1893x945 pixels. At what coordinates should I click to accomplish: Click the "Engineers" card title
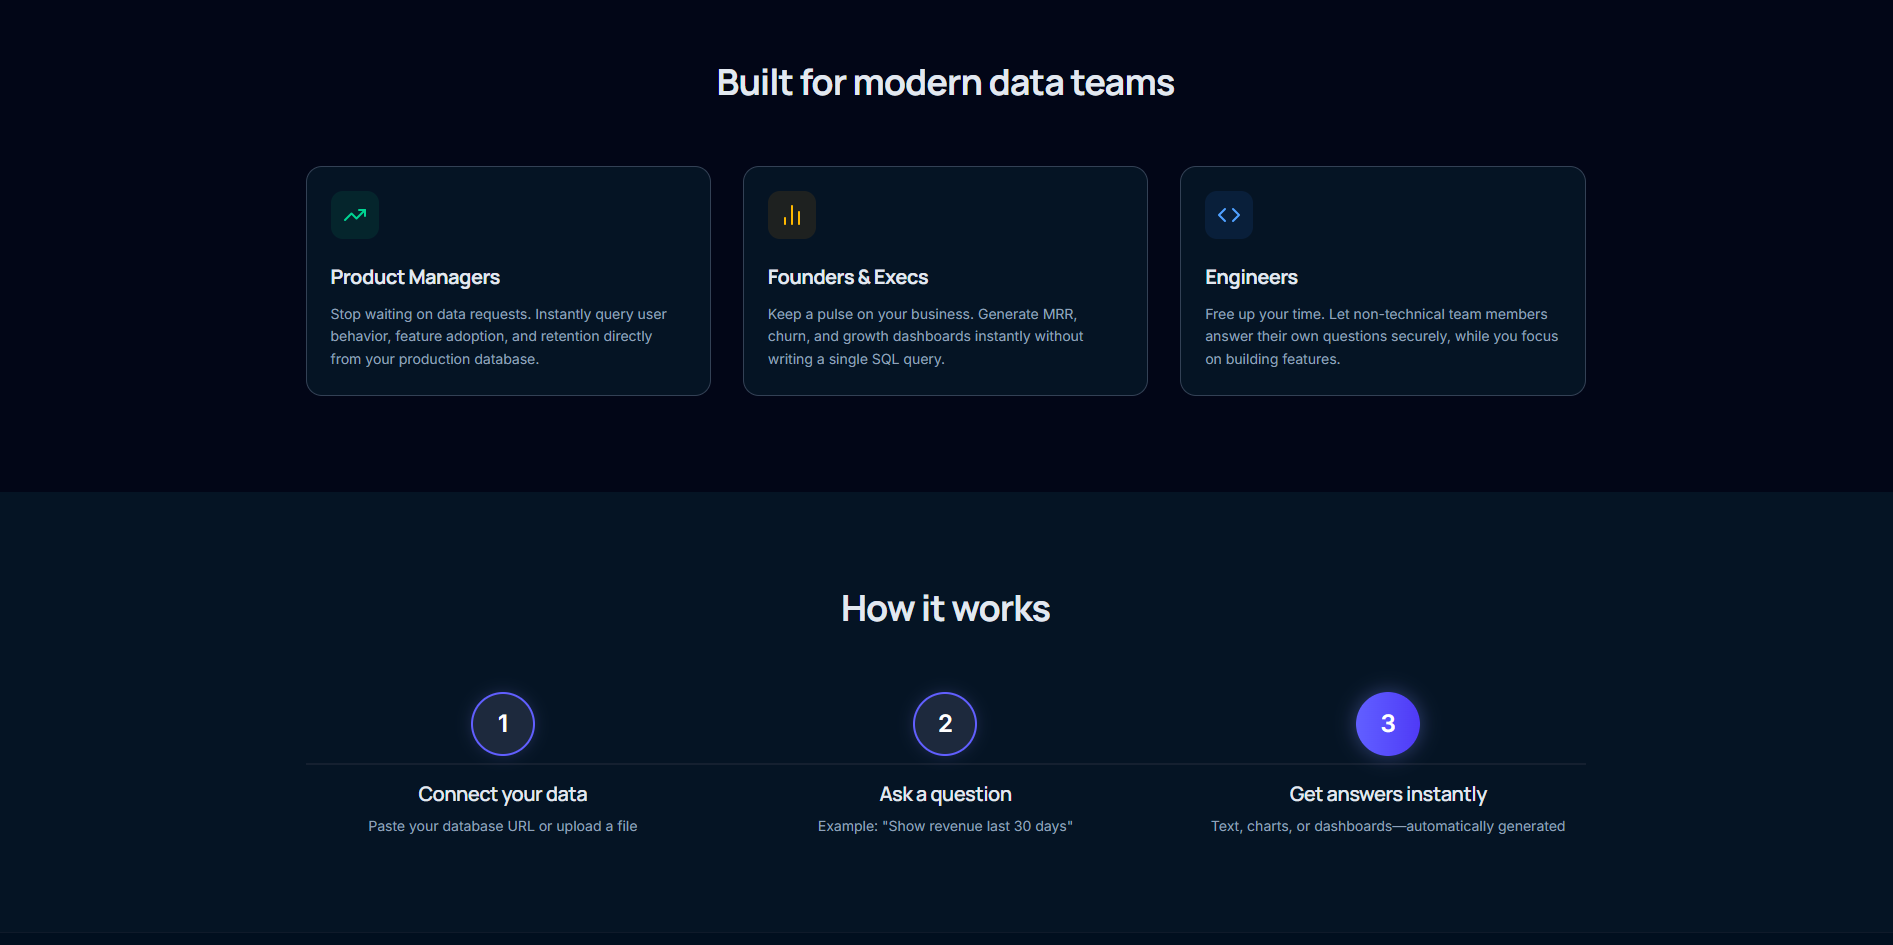[x=1251, y=277]
